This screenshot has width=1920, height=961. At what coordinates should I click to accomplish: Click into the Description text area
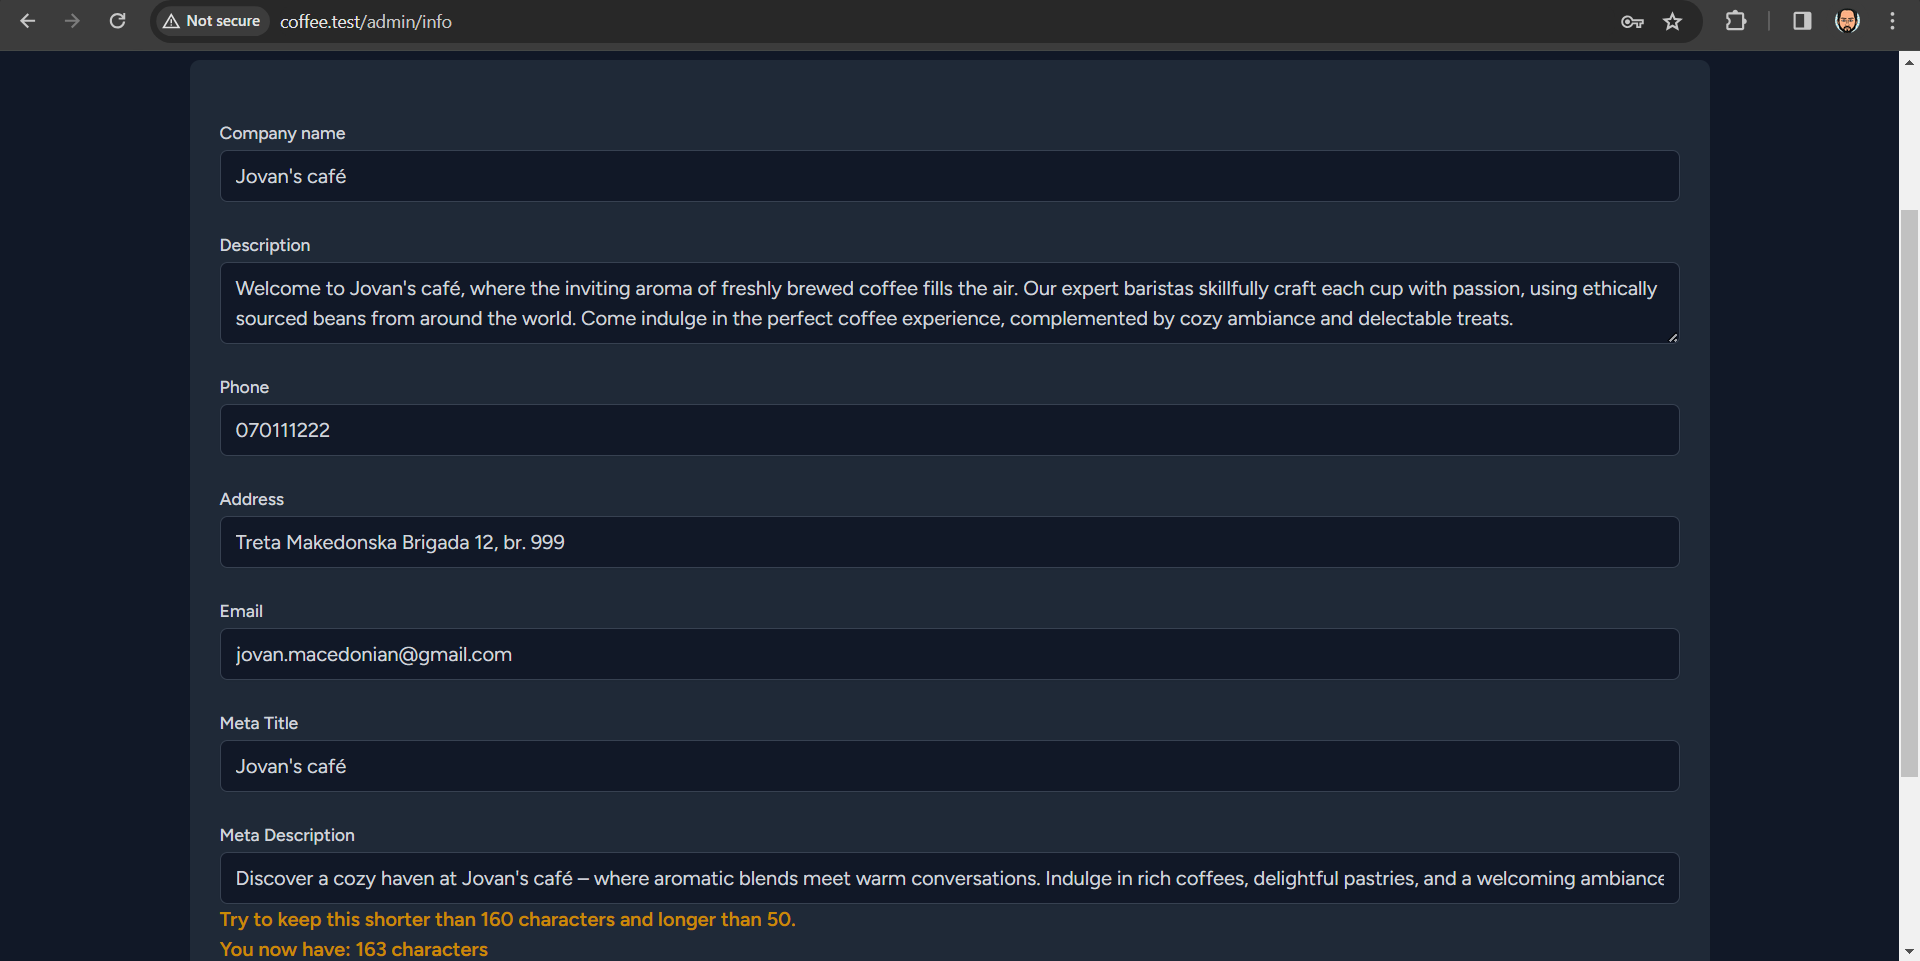pos(948,303)
